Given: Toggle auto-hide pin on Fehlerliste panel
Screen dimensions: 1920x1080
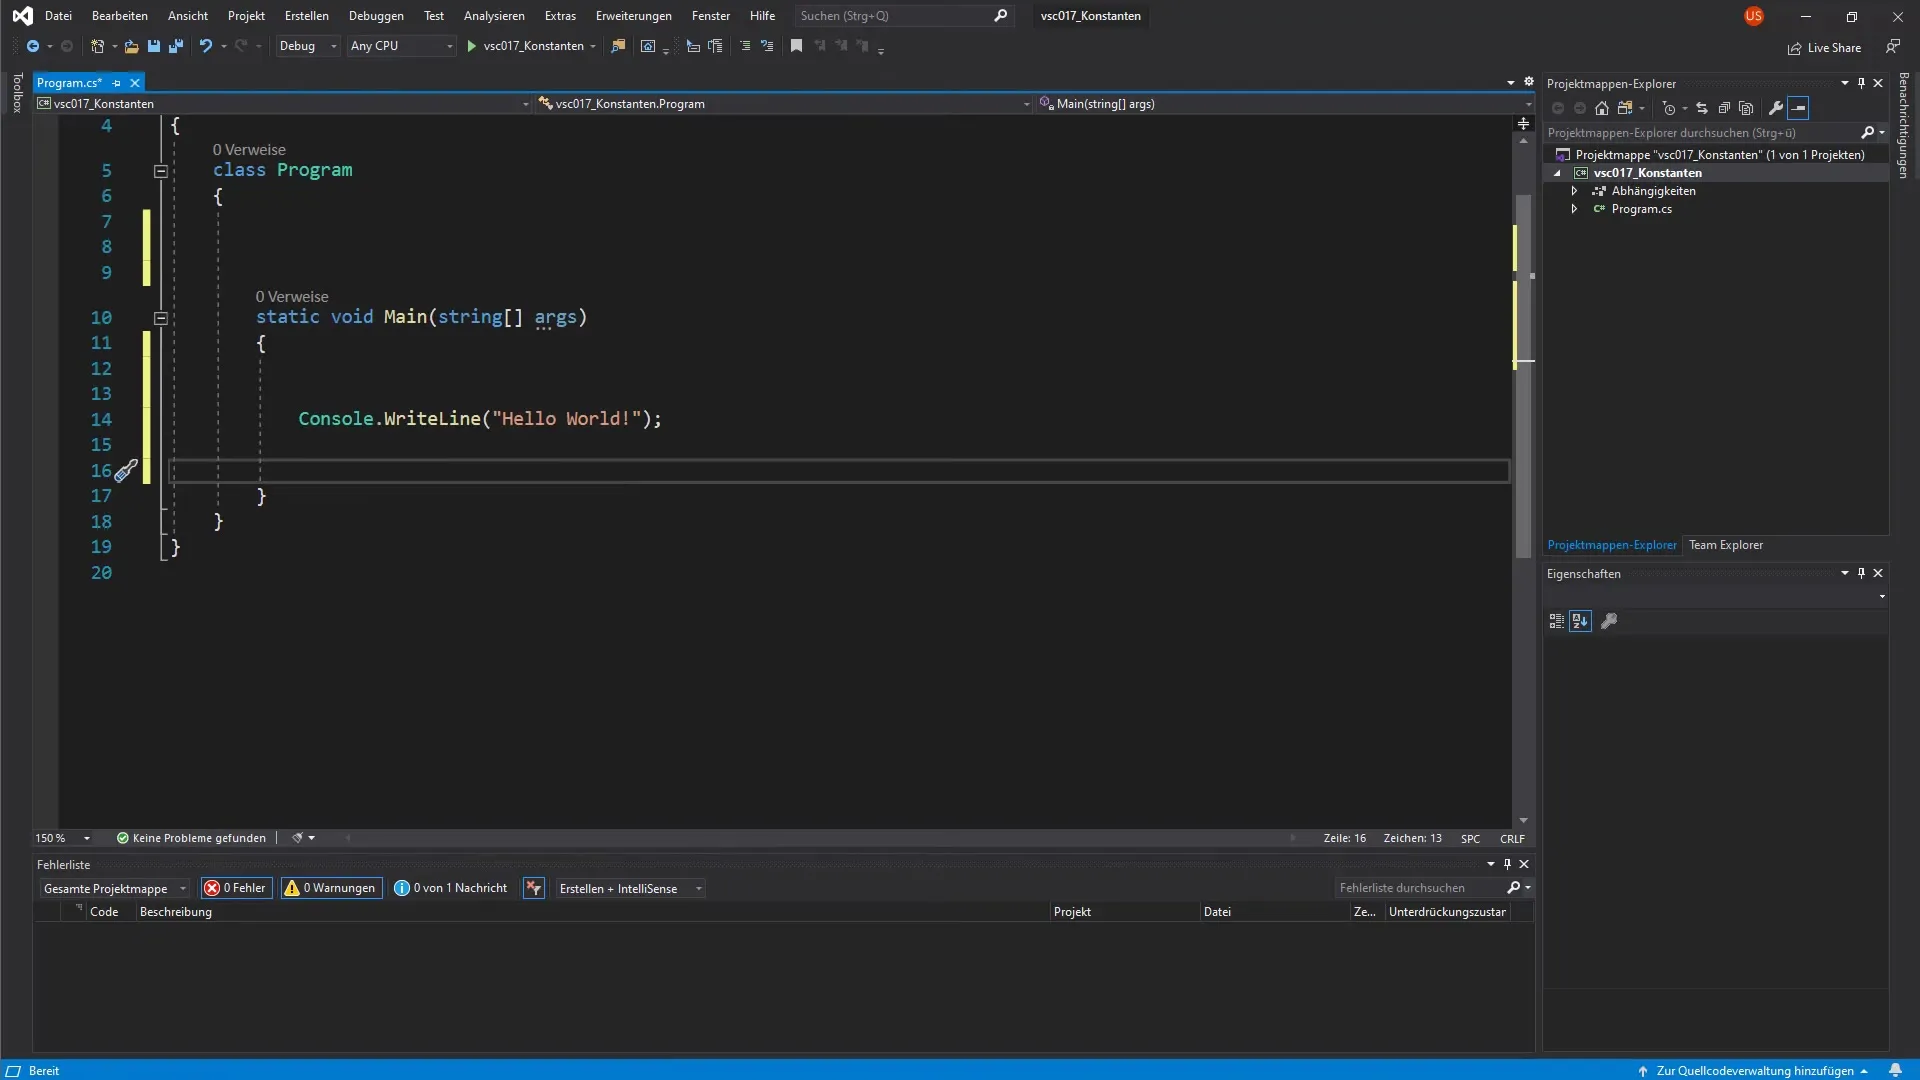Looking at the screenshot, I should click(1507, 864).
